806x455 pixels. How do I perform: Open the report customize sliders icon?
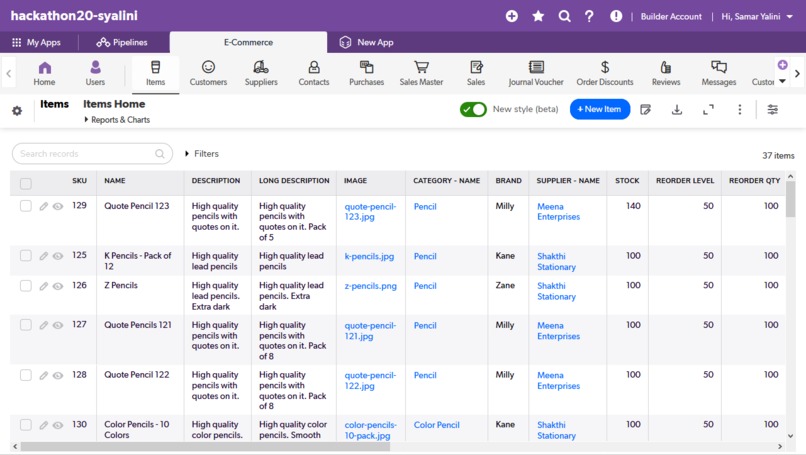773,110
